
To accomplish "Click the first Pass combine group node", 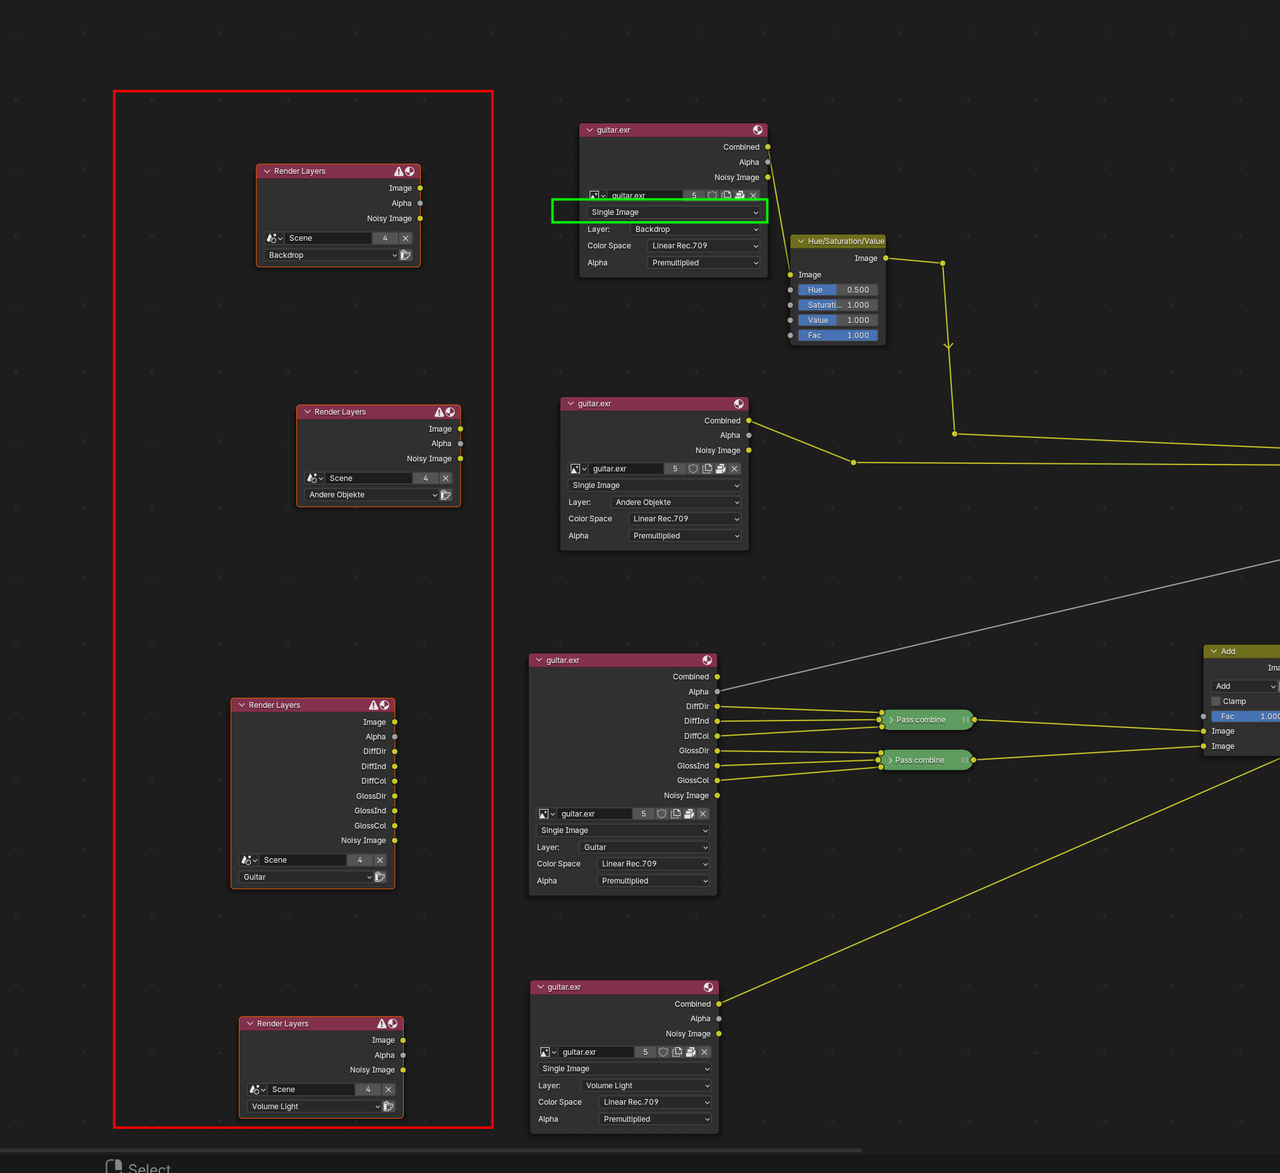I will pyautogui.click(x=925, y=719).
